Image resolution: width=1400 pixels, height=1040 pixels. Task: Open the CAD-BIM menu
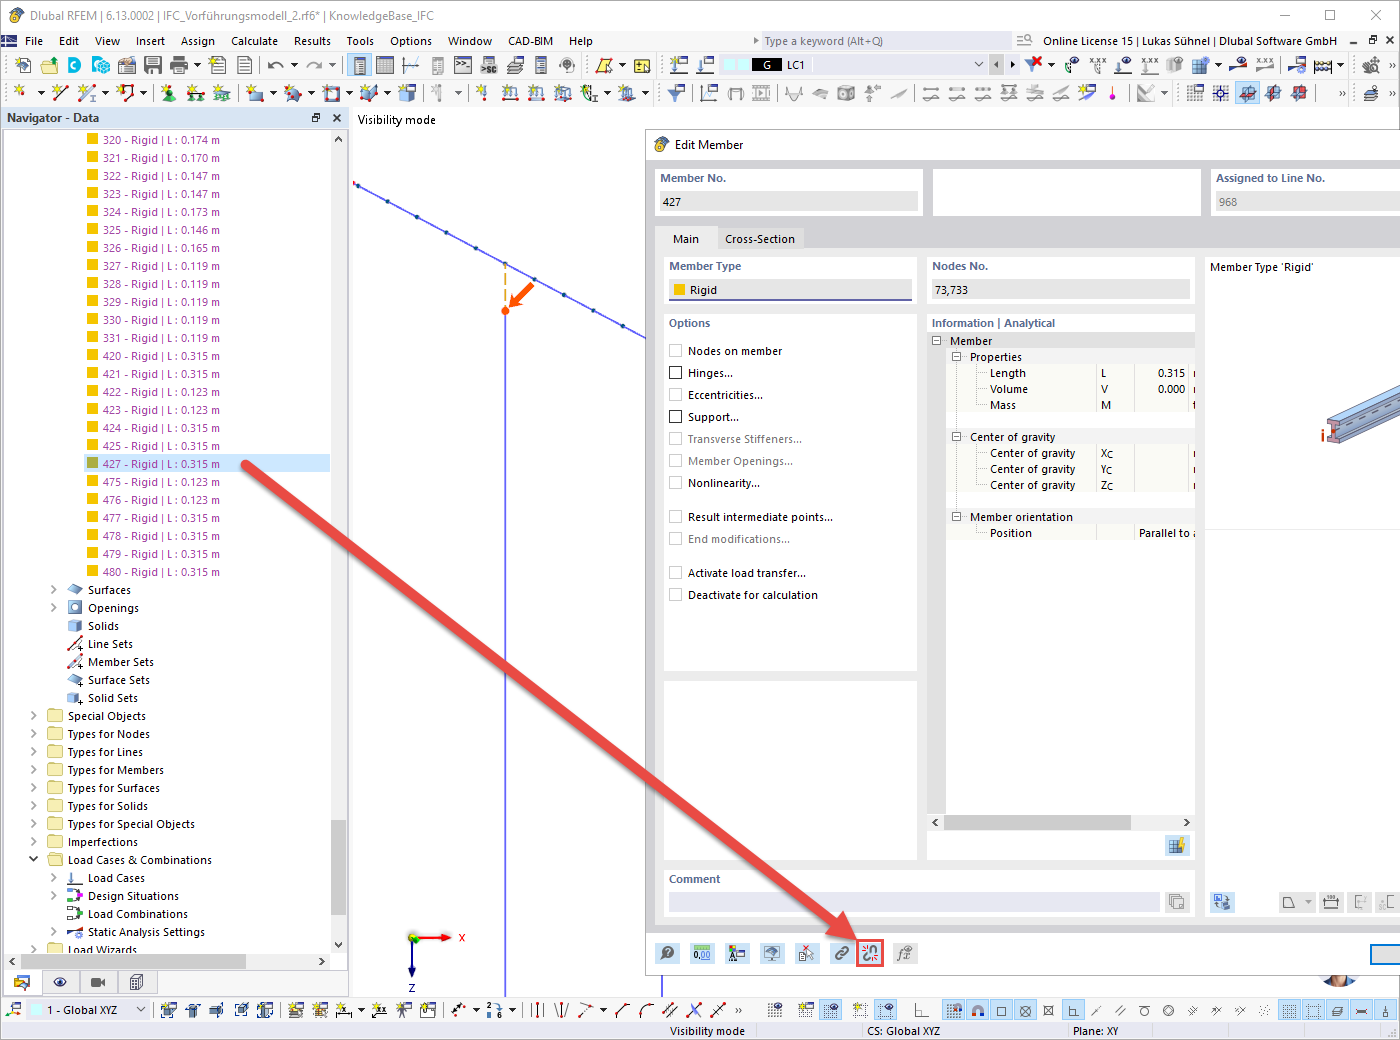[530, 41]
